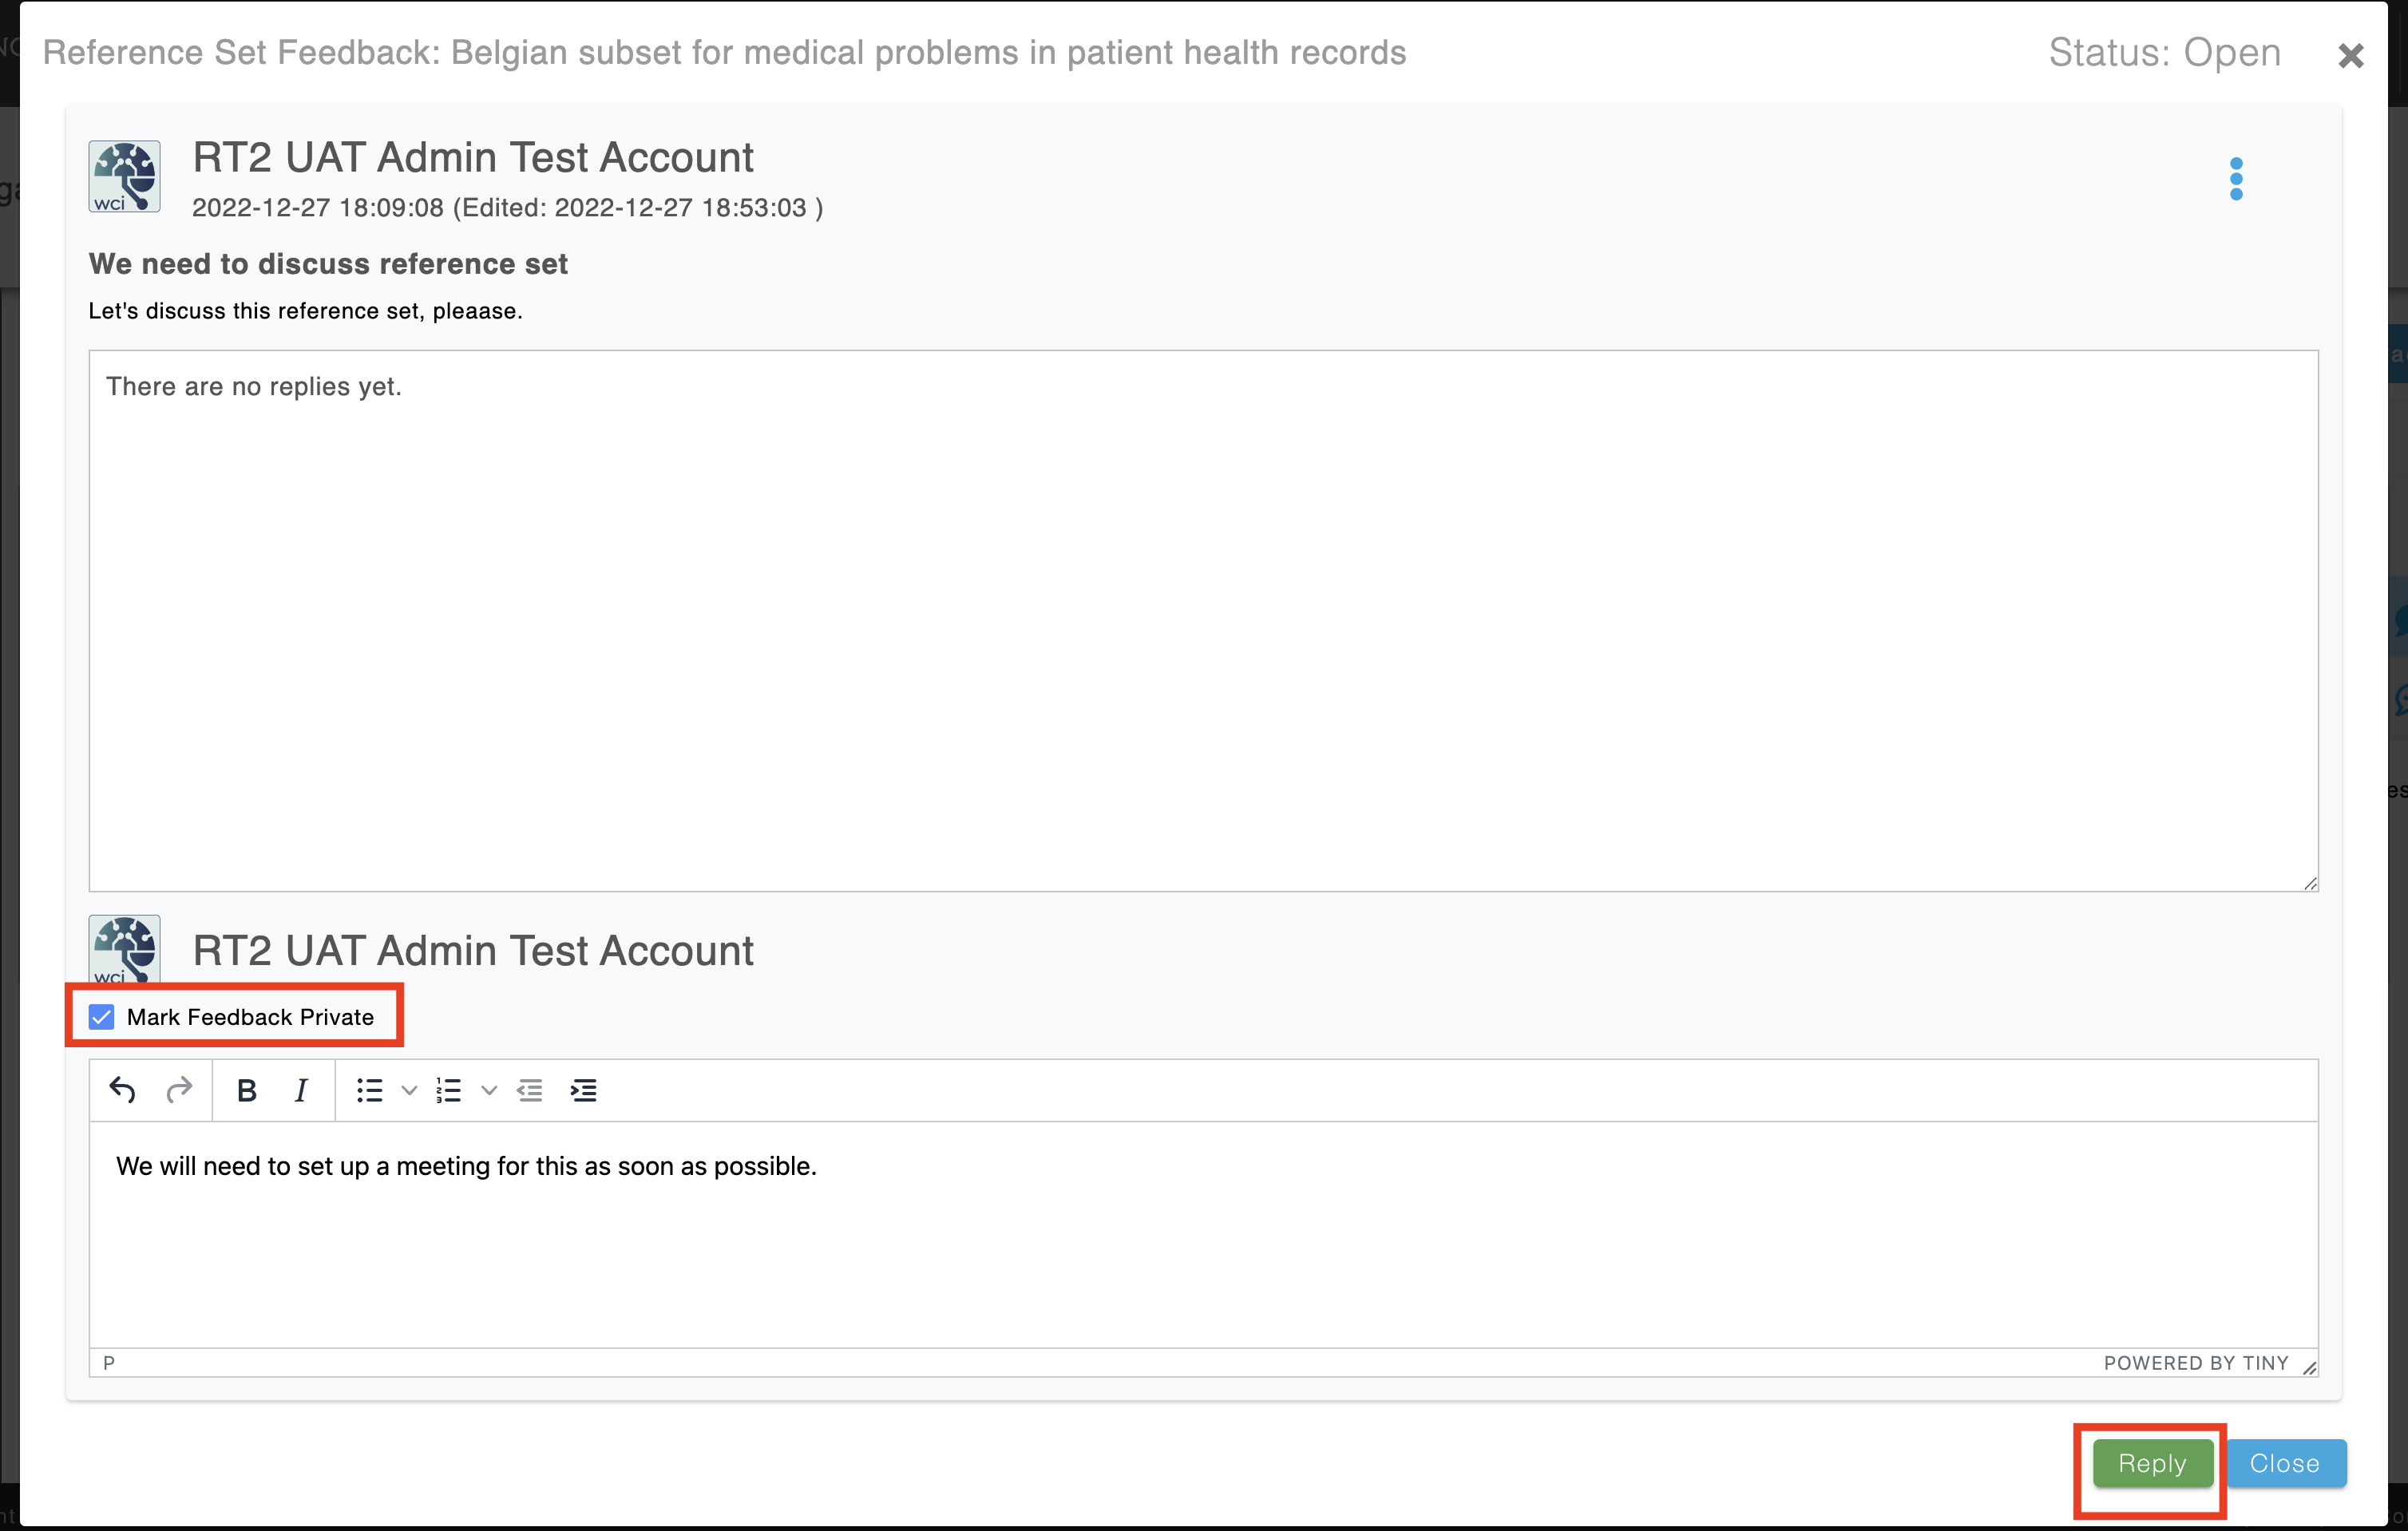Open the three-dot feedback options menu
This screenshot has width=2408, height=1531.
2236,179
